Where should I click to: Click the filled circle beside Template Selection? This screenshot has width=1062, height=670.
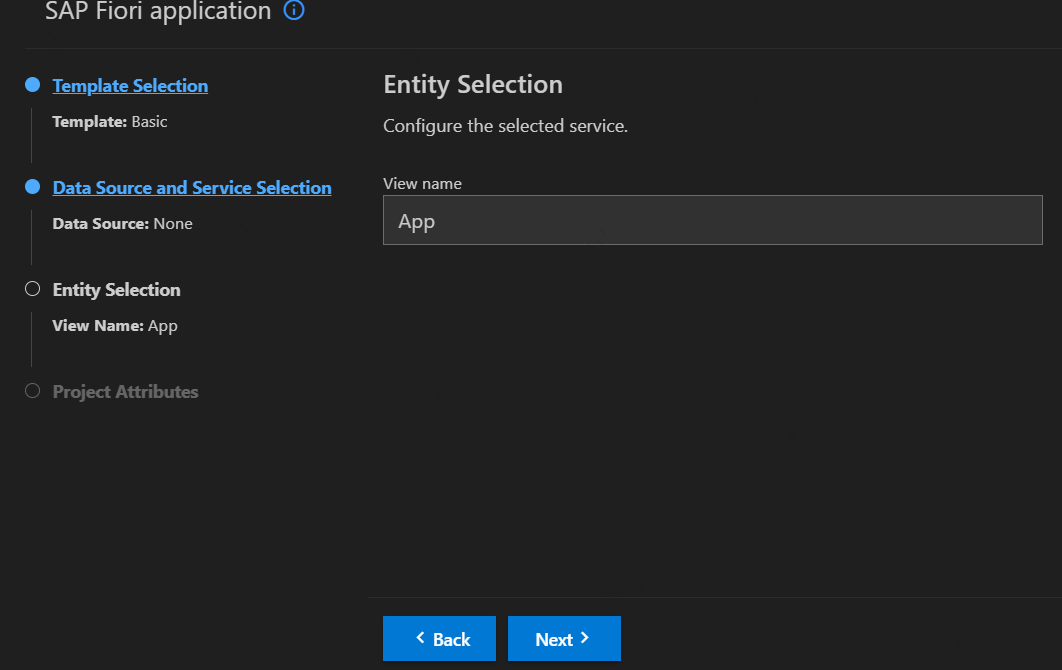[33, 85]
